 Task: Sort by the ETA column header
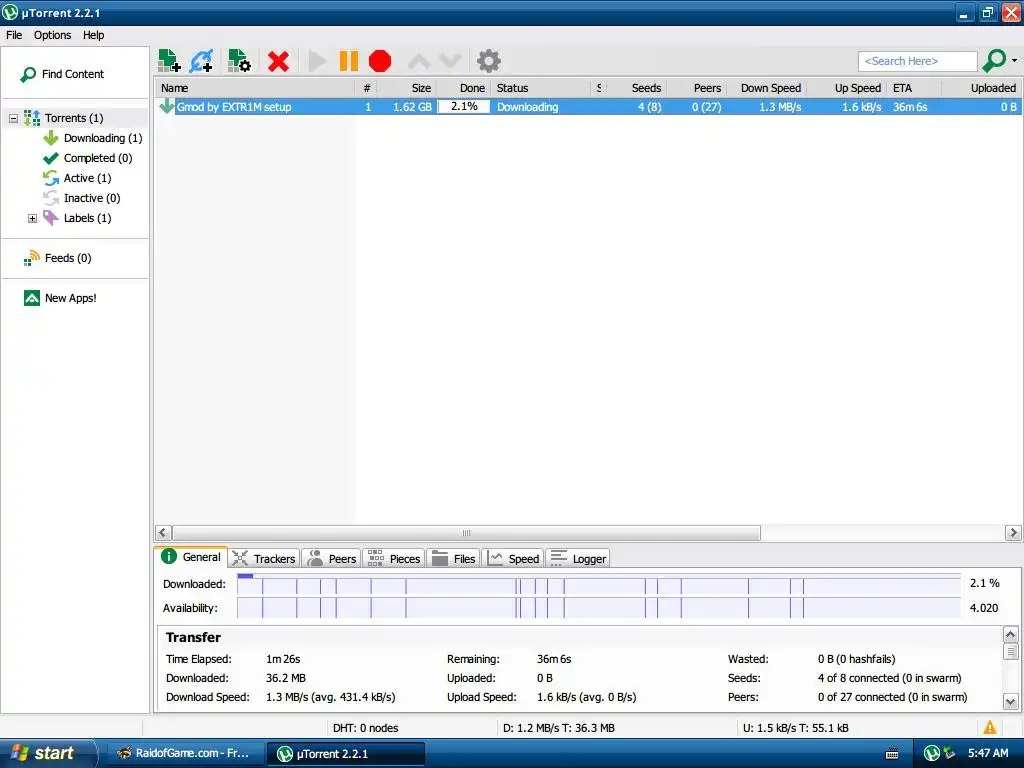(x=914, y=88)
